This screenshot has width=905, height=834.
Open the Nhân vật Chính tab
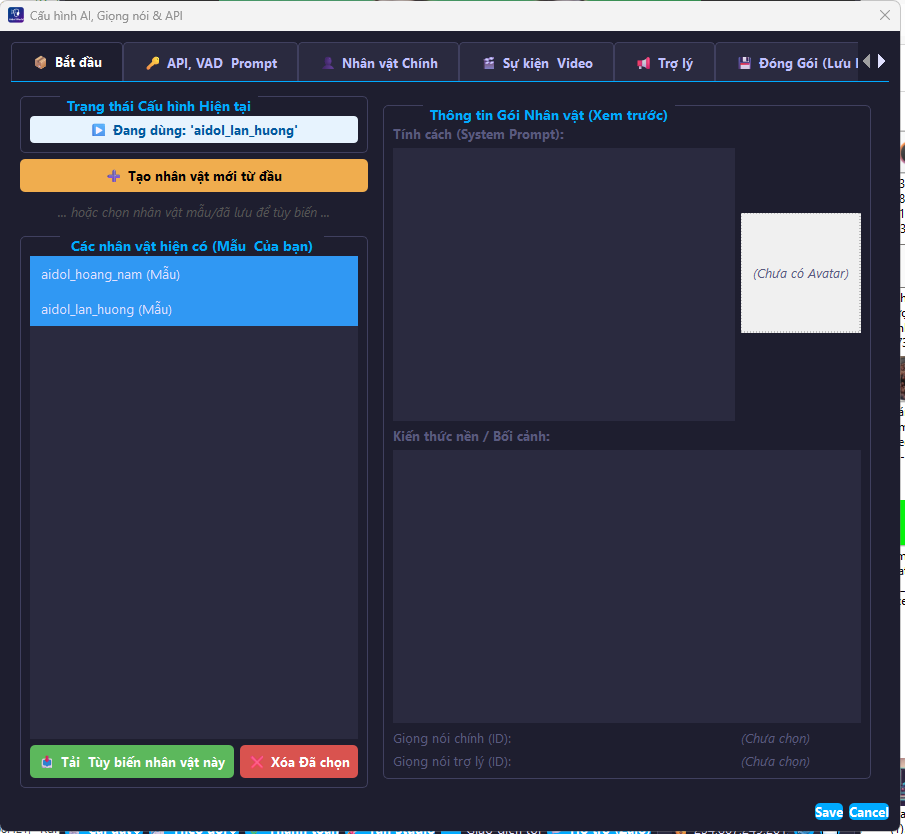(379, 63)
